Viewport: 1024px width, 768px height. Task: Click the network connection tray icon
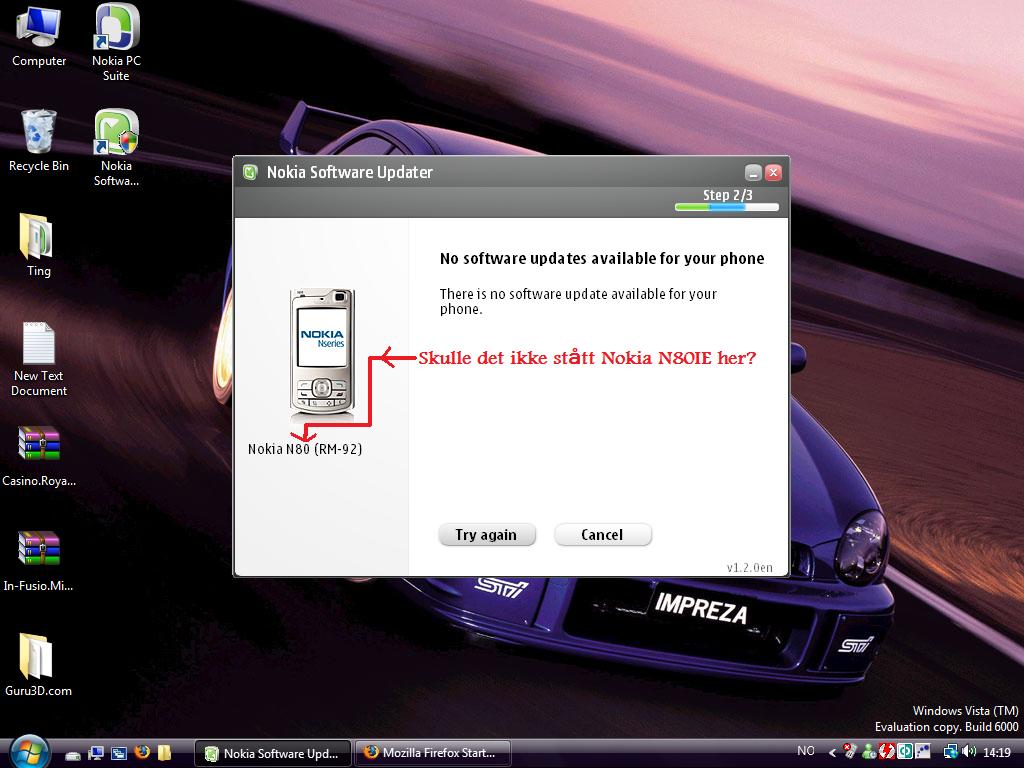click(950, 752)
